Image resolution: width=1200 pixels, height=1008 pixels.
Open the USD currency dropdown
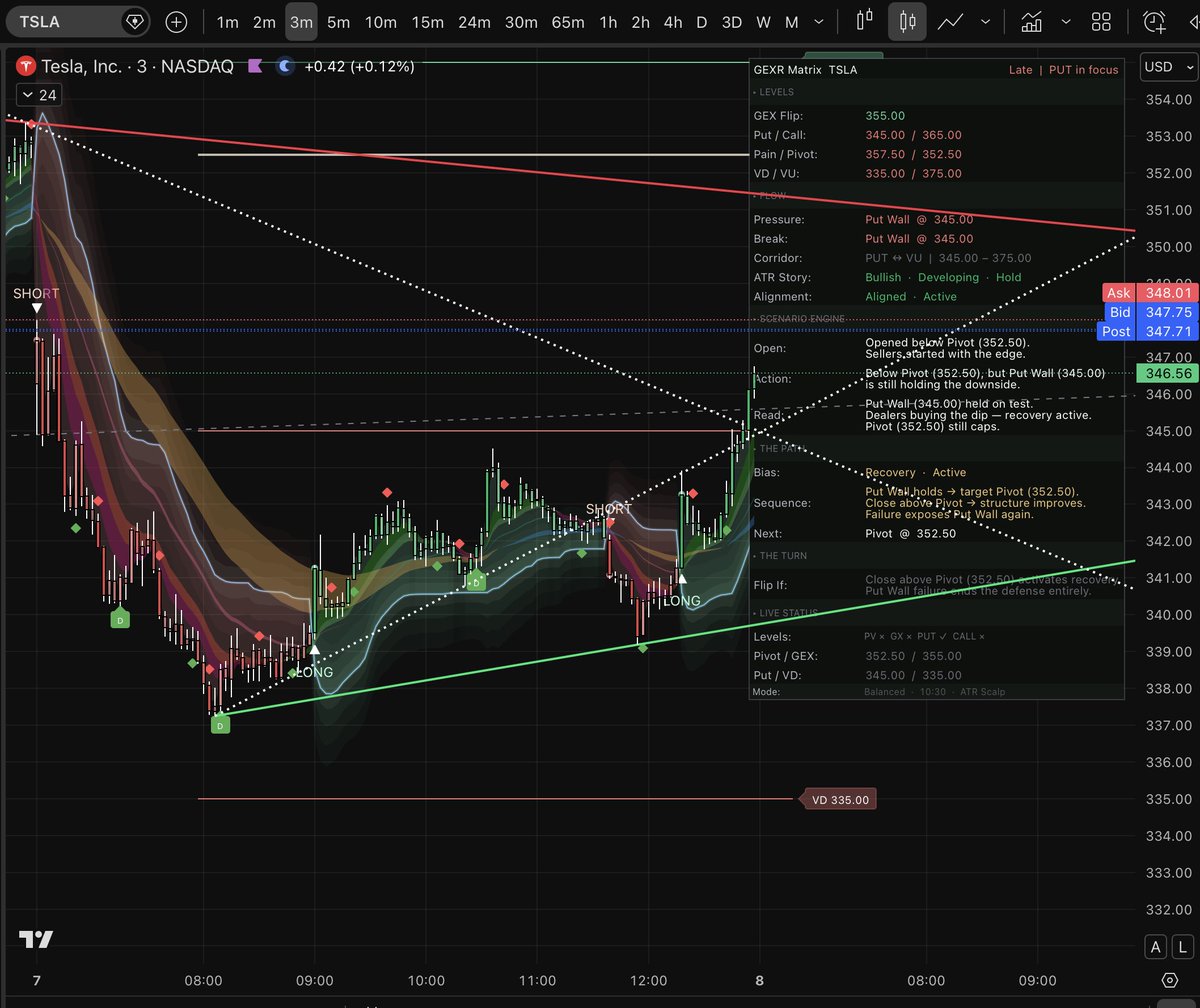[1166, 67]
